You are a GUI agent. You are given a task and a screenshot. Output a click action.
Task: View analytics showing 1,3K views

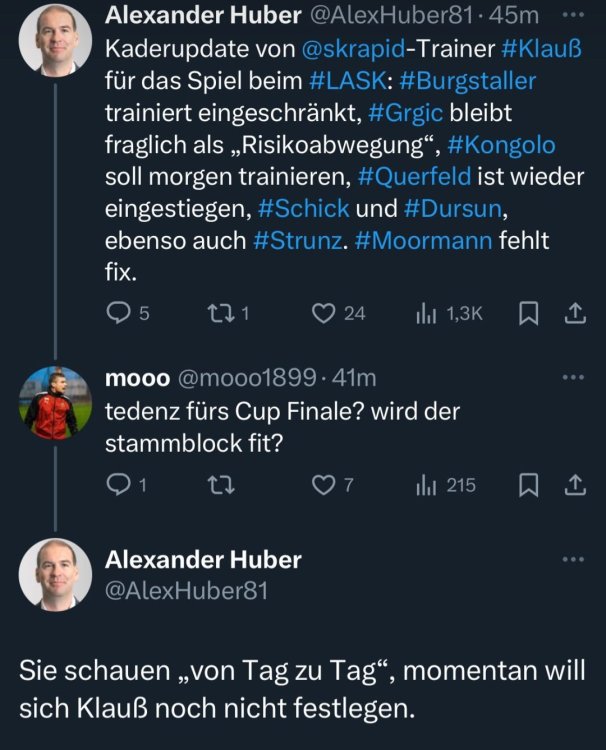pyautogui.click(x=424, y=313)
